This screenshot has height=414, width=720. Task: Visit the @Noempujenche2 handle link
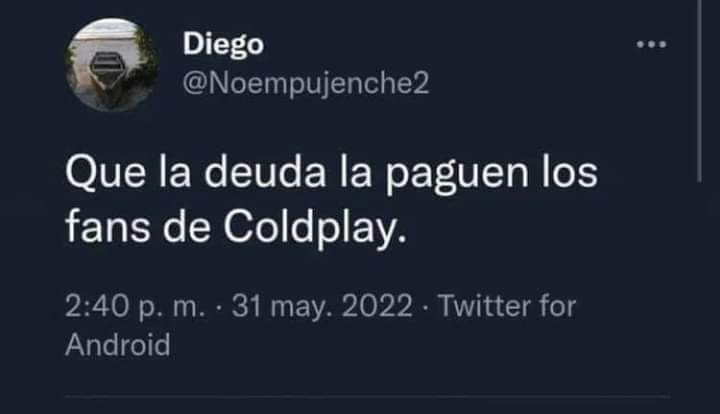tap(306, 83)
